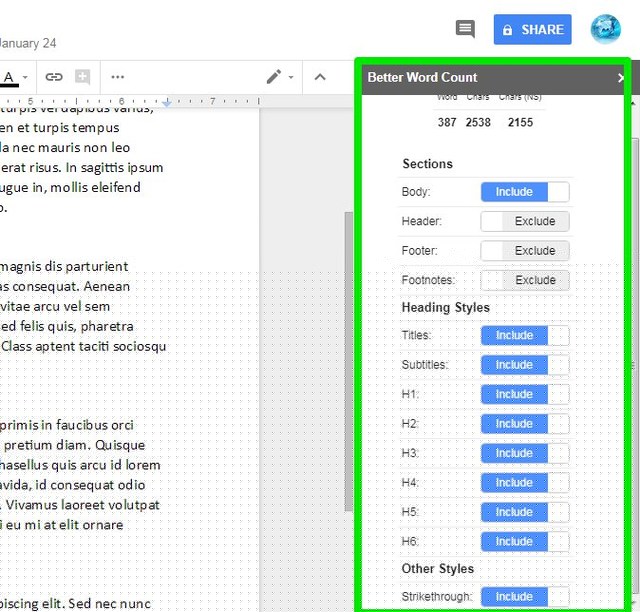Open the account profile avatar
The height and width of the screenshot is (612, 640).
click(606, 29)
